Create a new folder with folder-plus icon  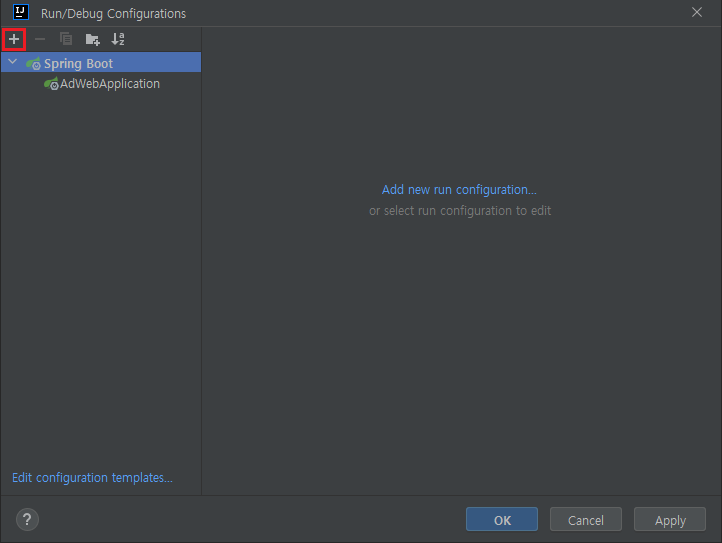click(x=93, y=39)
